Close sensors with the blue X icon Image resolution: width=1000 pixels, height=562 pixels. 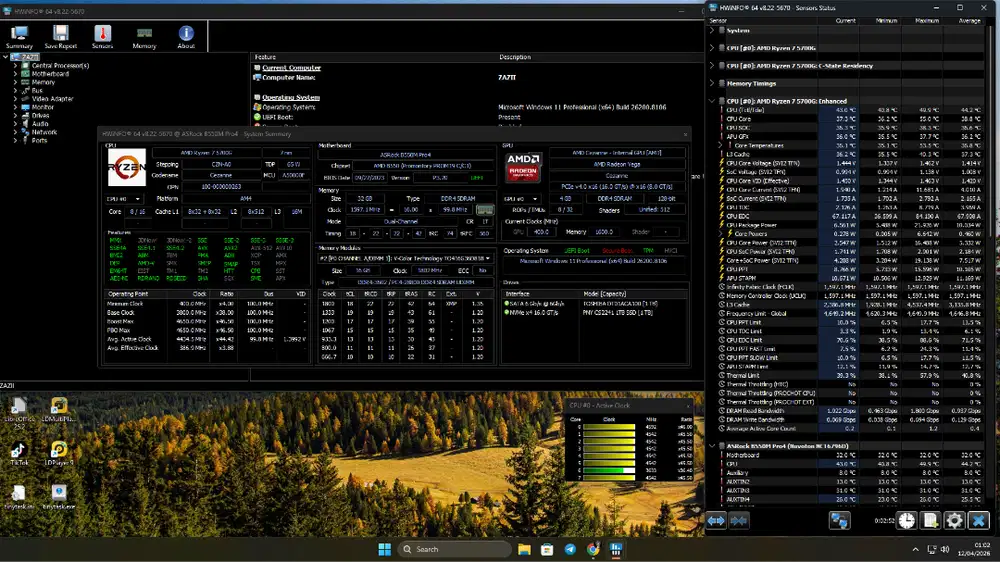[979, 521]
